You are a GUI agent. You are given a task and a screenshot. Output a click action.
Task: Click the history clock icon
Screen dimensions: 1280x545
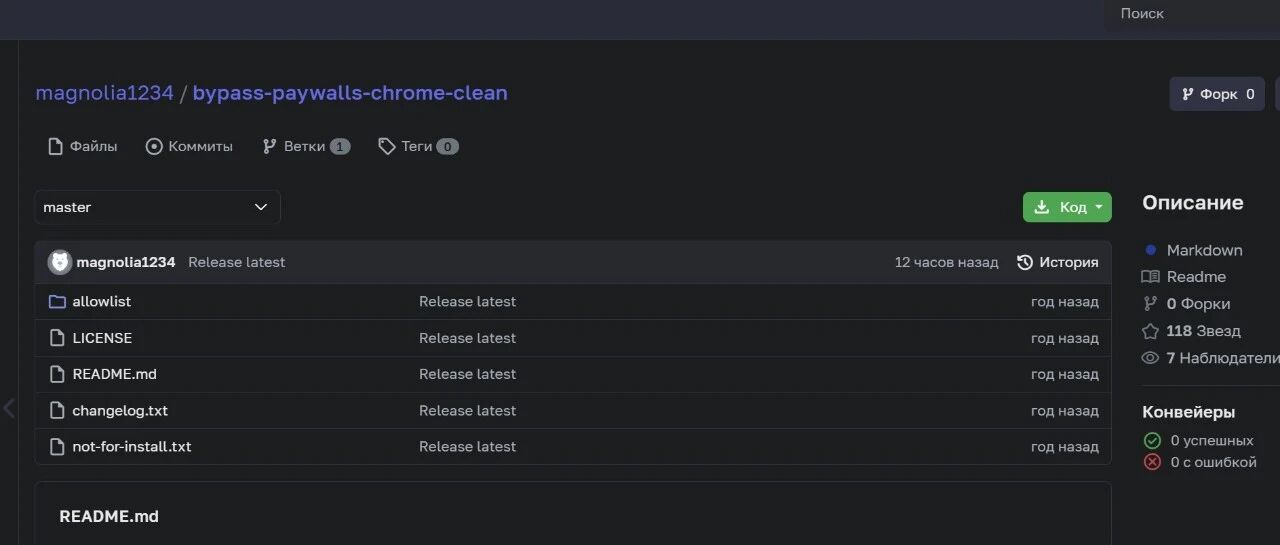[1025, 262]
